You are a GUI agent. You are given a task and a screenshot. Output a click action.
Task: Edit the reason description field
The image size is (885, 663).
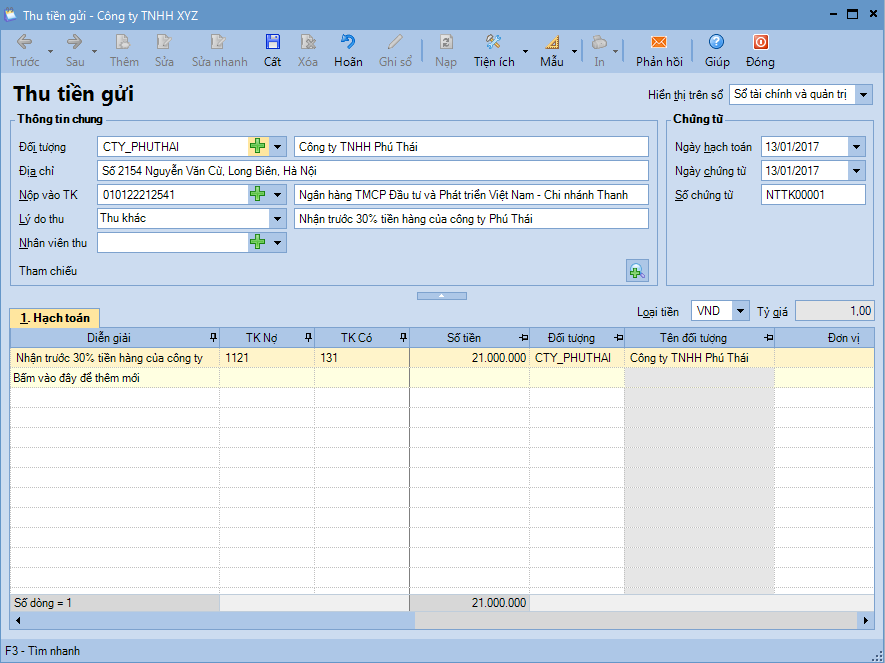471,218
